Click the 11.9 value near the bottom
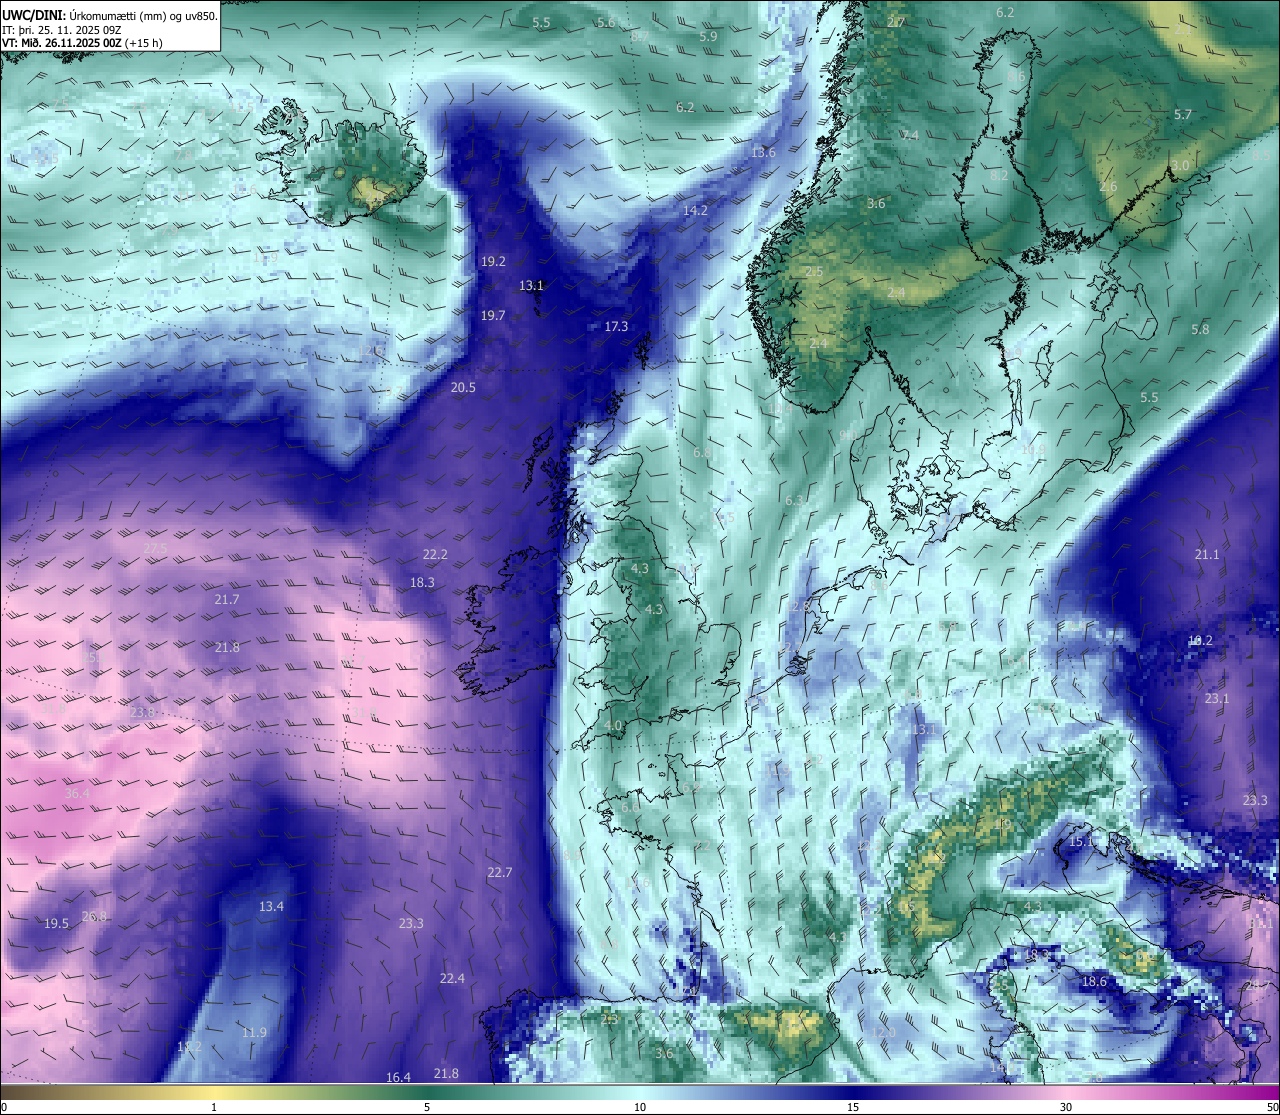Viewport: 1280px width, 1115px height. click(254, 1032)
